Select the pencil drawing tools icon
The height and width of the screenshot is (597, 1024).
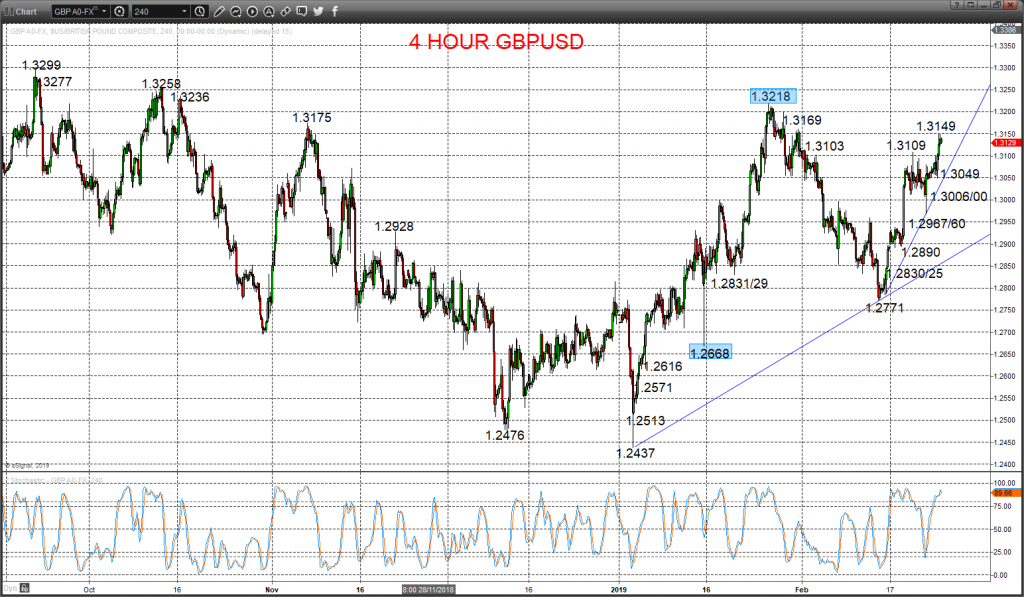pos(219,11)
